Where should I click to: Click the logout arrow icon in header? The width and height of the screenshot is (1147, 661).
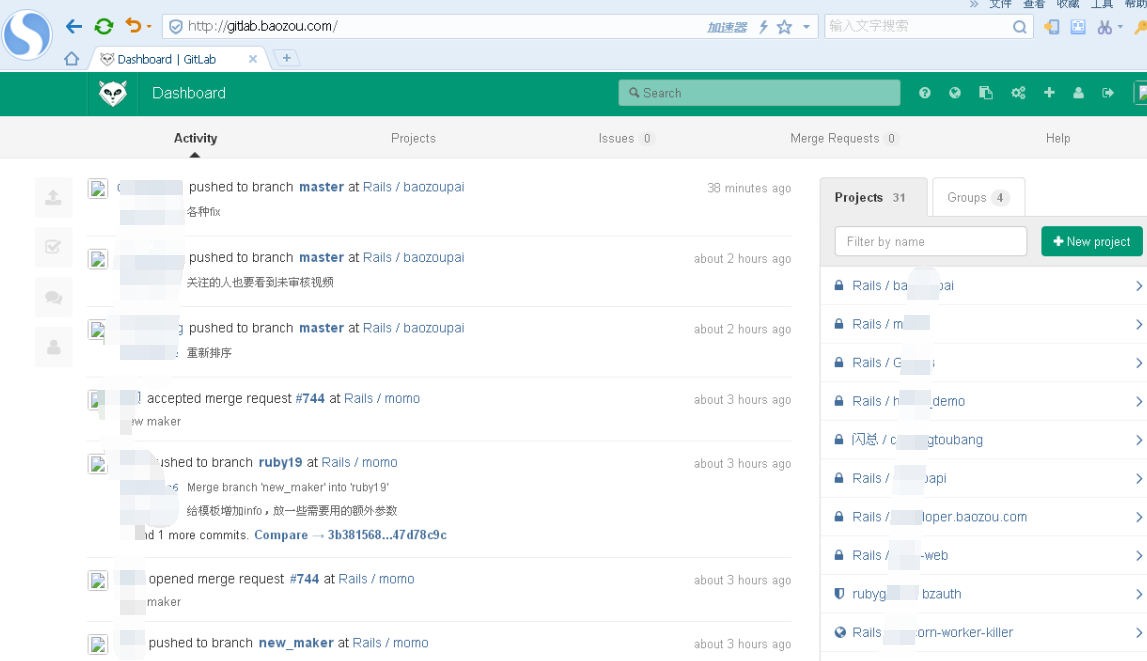(x=1108, y=93)
